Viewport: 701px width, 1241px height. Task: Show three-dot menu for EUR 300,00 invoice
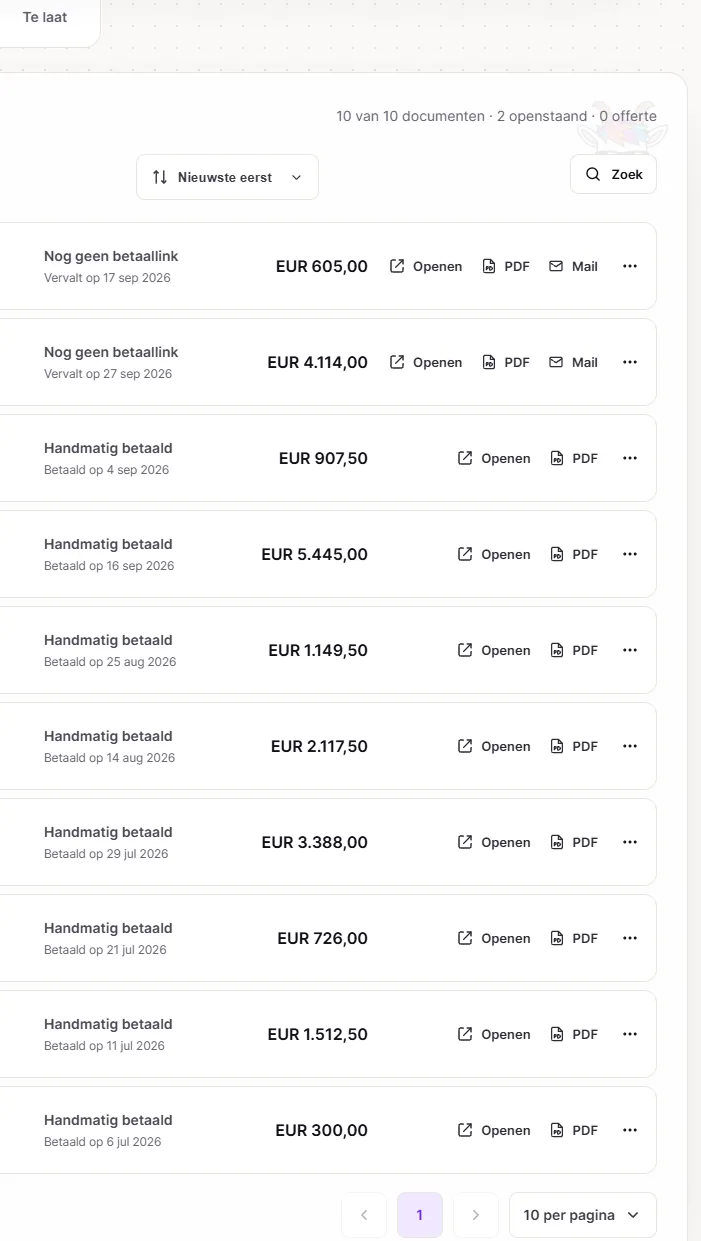(x=630, y=1130)
